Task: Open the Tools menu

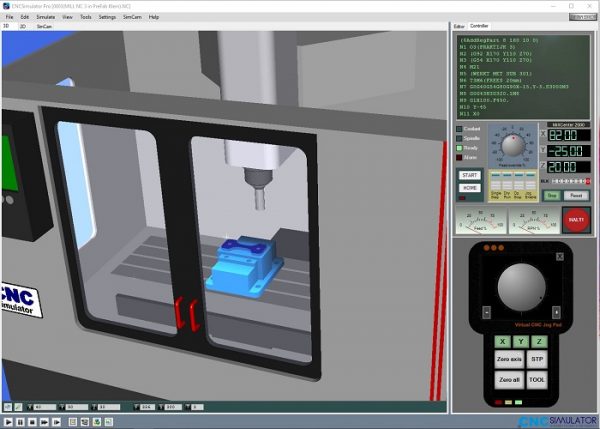Action: (x=86, y=17)
